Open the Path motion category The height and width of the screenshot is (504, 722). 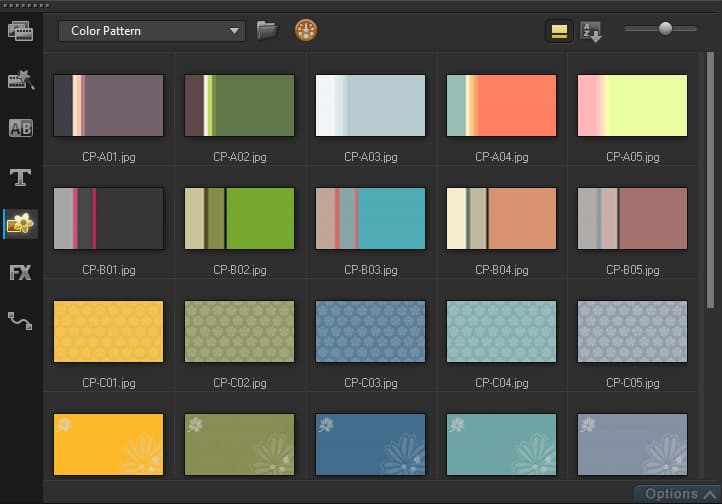21,320
